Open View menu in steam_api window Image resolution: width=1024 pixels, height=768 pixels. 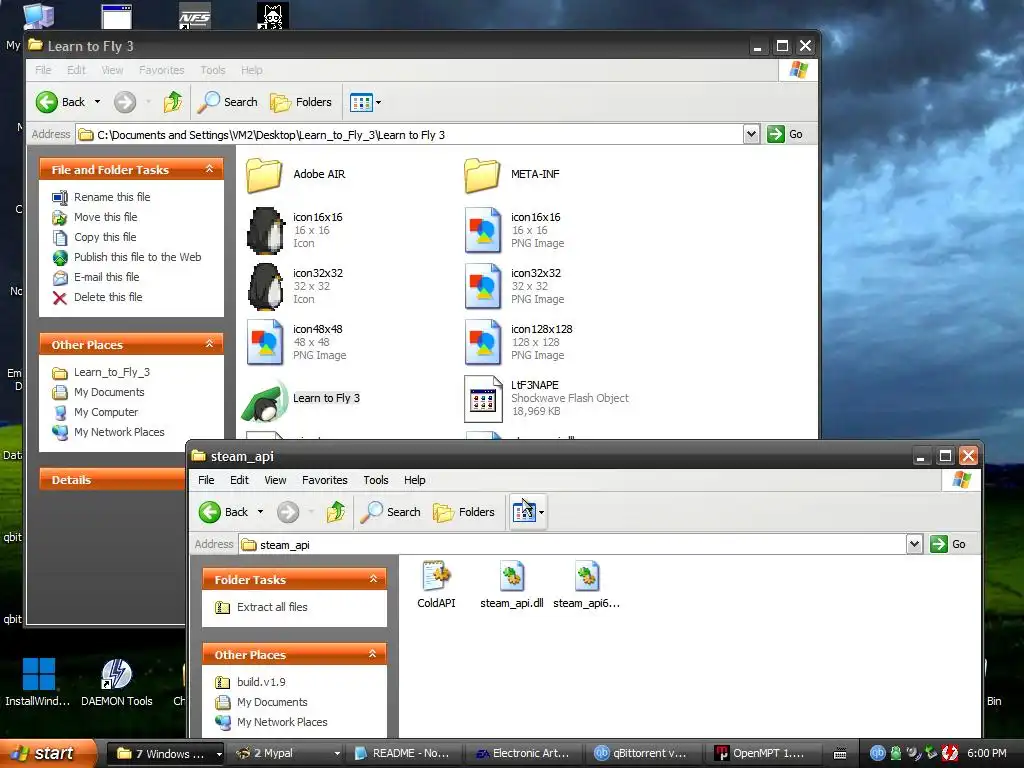click(x=275, y=480)
